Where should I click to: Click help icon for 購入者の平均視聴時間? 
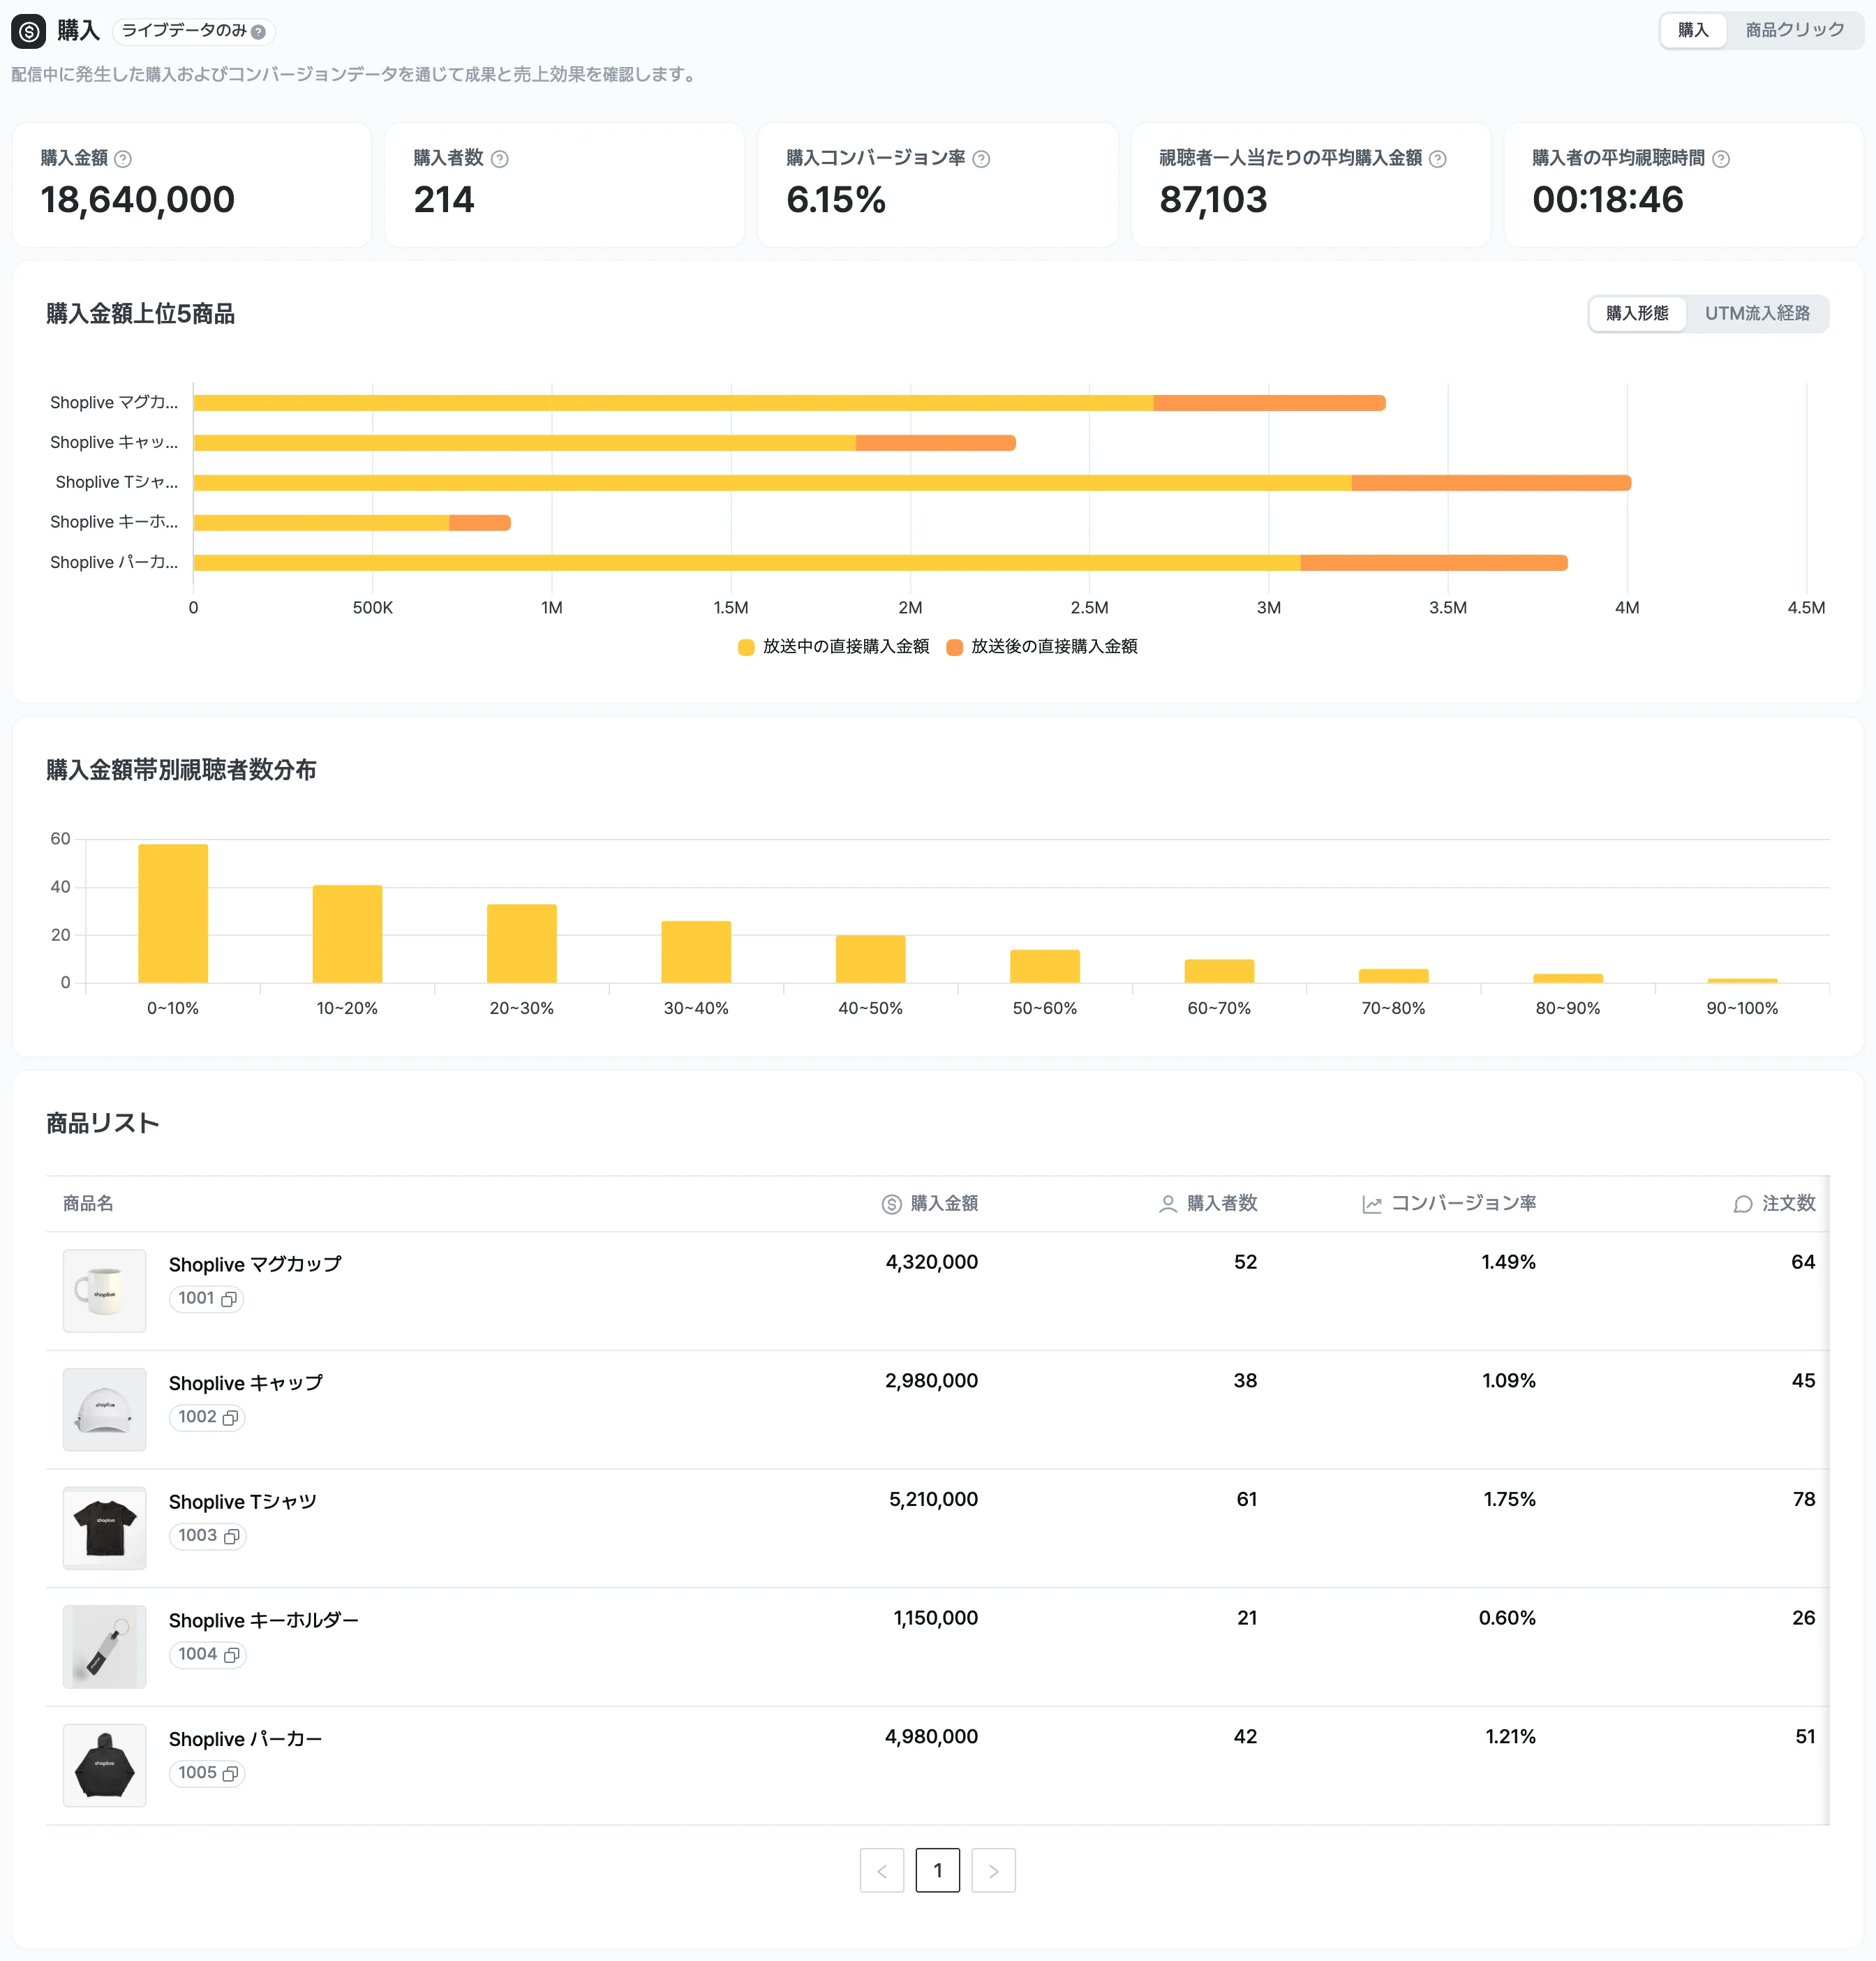tap(1721, 159)
